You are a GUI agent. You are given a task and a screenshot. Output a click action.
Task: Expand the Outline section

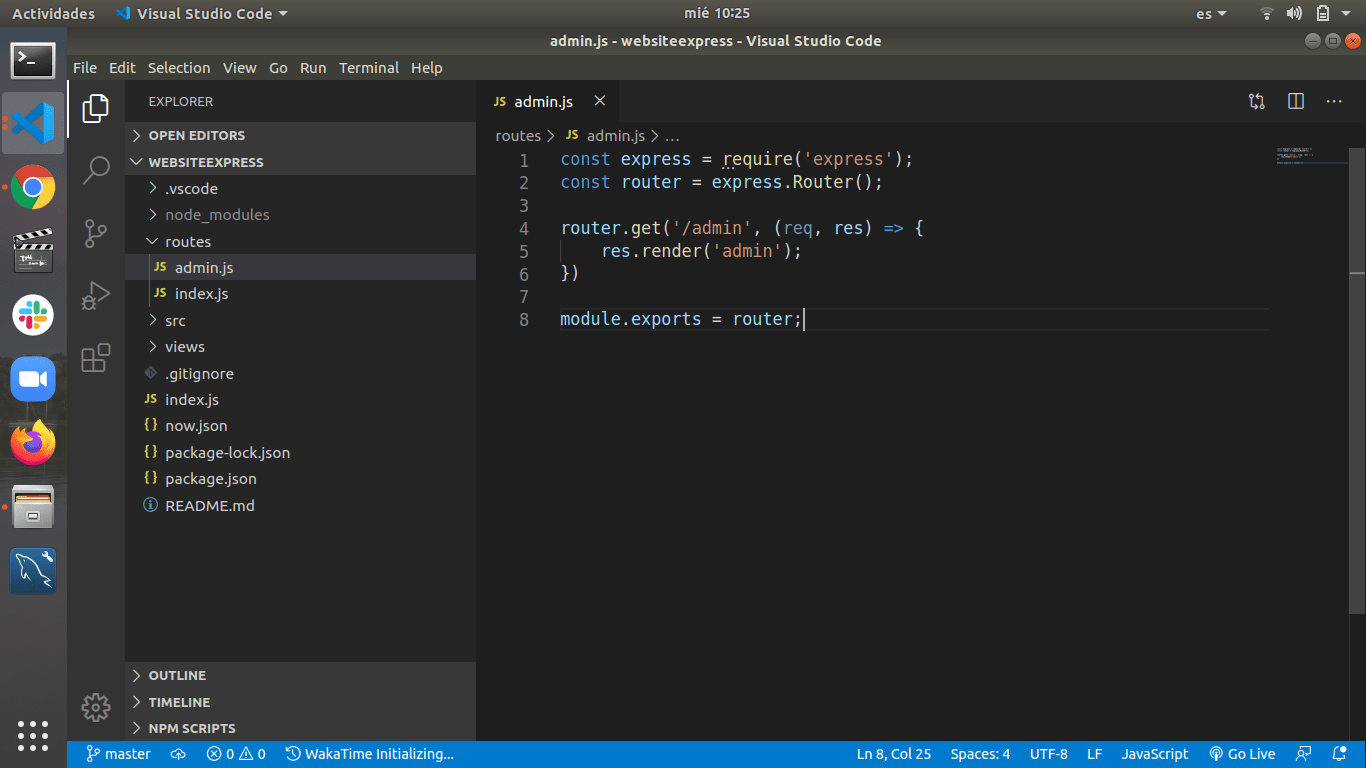[x=300, y=675]
